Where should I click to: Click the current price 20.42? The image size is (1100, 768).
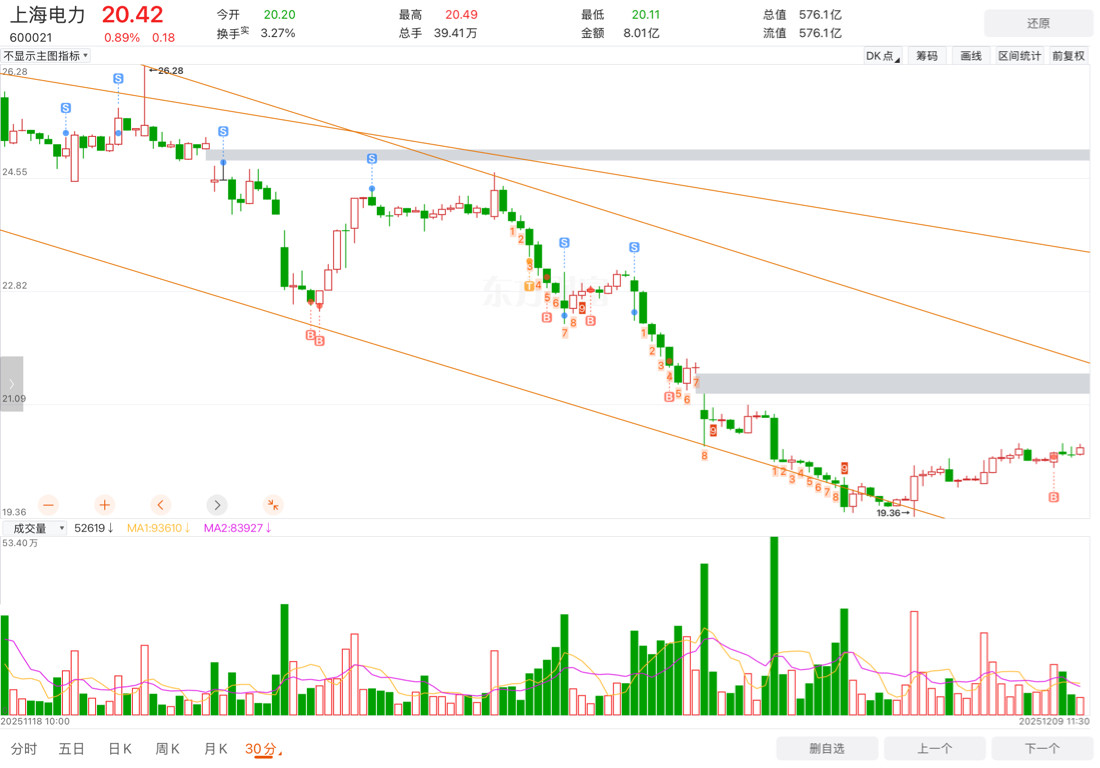coord(133,14)
